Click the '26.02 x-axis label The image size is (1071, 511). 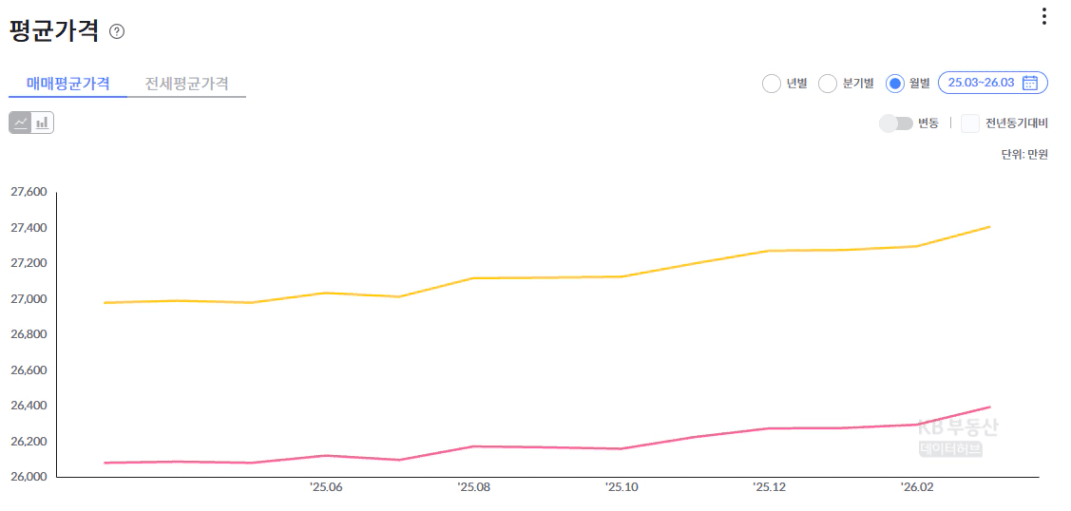916,488
